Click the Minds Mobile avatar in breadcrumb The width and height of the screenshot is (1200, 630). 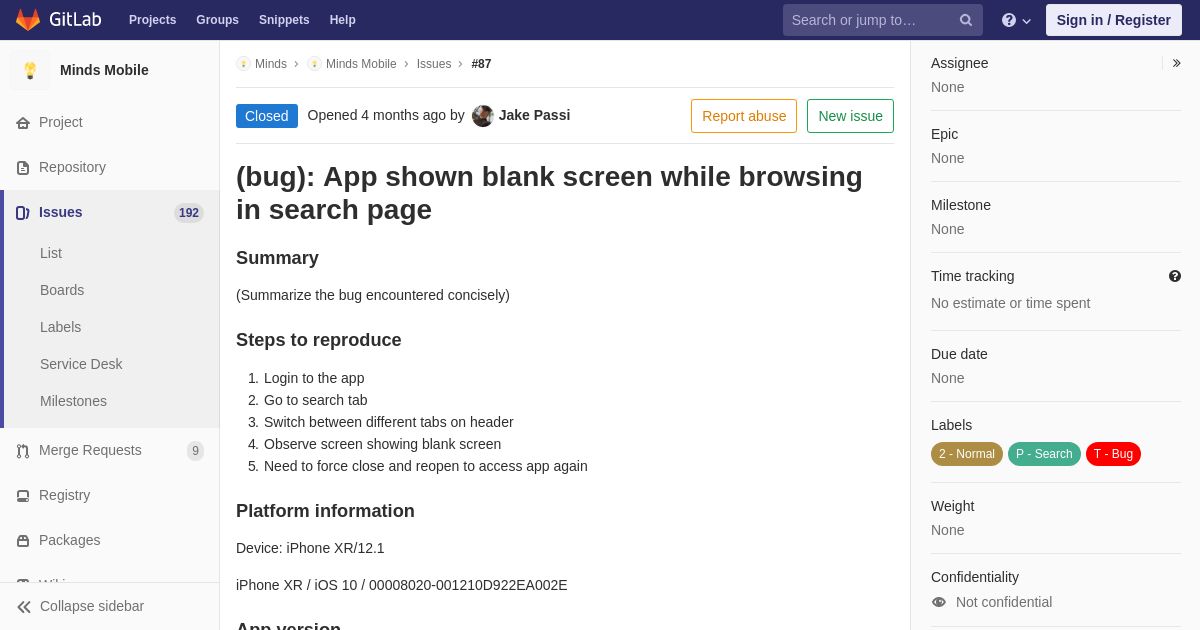[x=314, y=64]
